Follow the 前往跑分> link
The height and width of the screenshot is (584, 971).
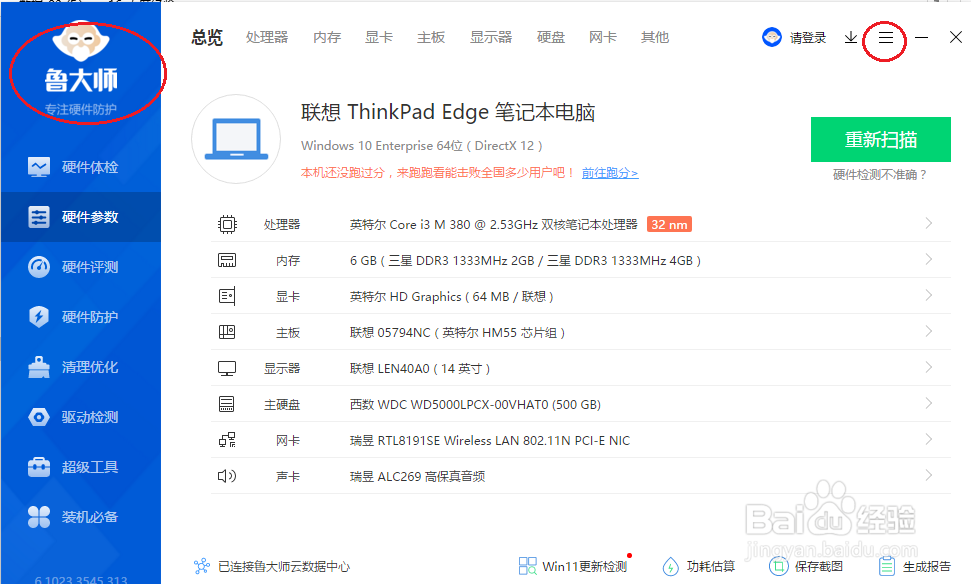pyautogui.click(x=610, y=173)
